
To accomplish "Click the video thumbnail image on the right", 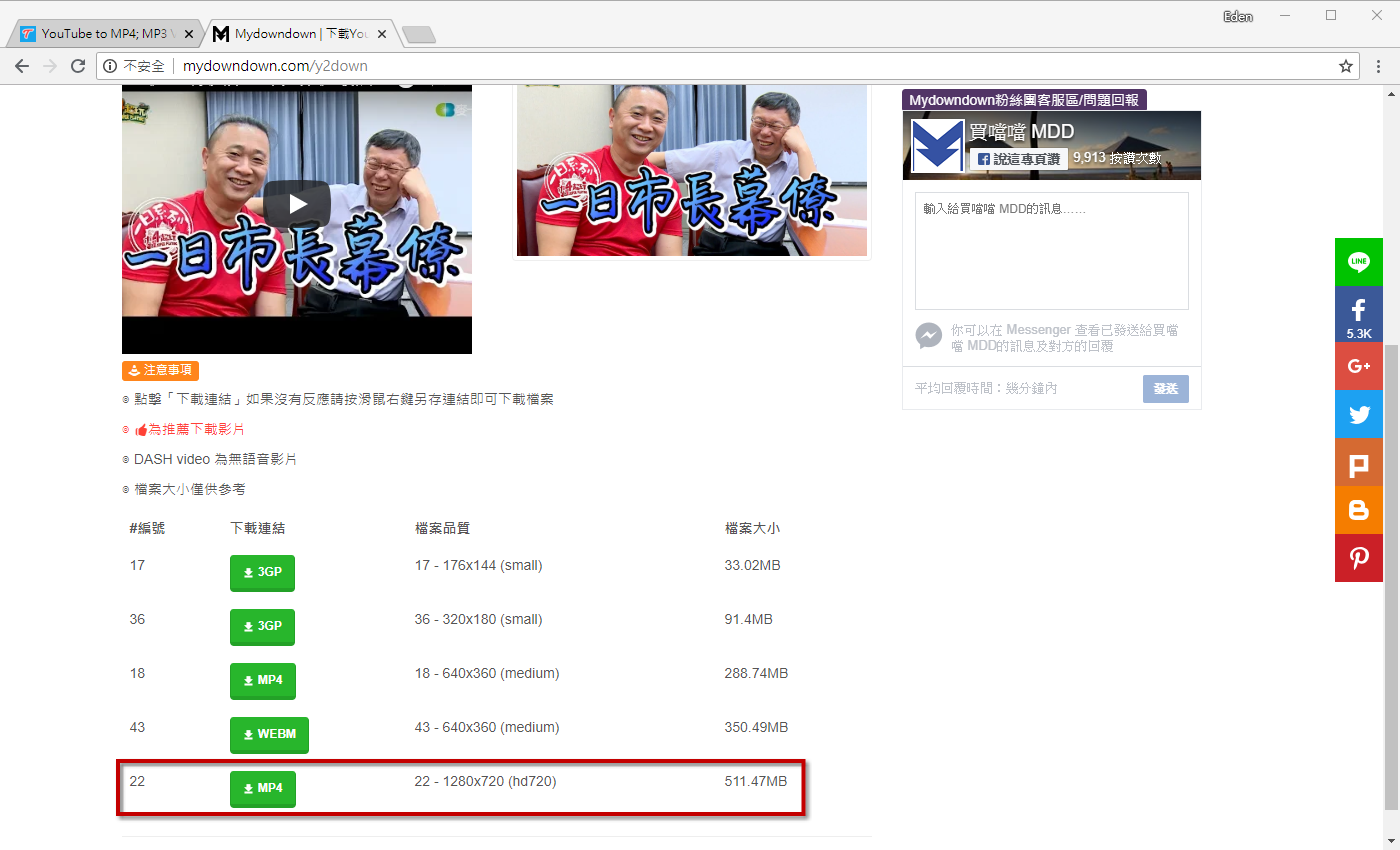I will click(692, 170).
